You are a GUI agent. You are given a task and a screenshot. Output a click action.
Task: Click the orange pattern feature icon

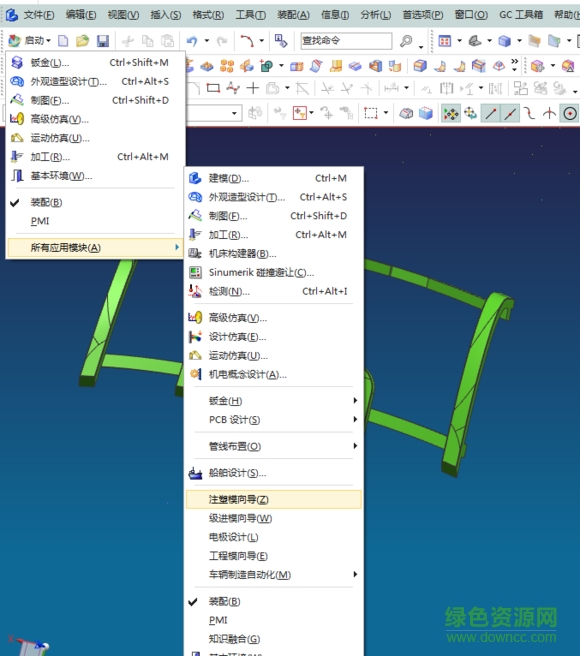[x=227, y=66]
